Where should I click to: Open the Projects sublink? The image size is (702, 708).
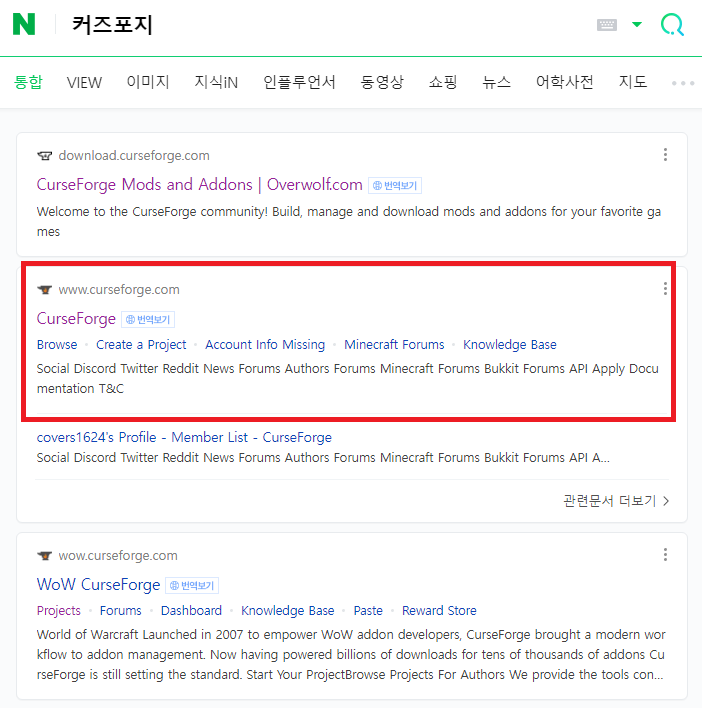point(59,610)
